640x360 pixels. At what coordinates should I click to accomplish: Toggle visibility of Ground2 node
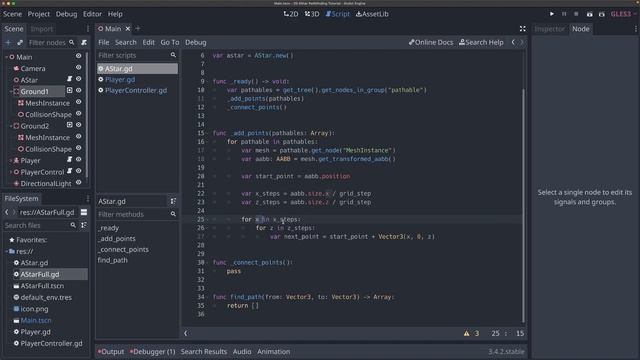point(78,125)
